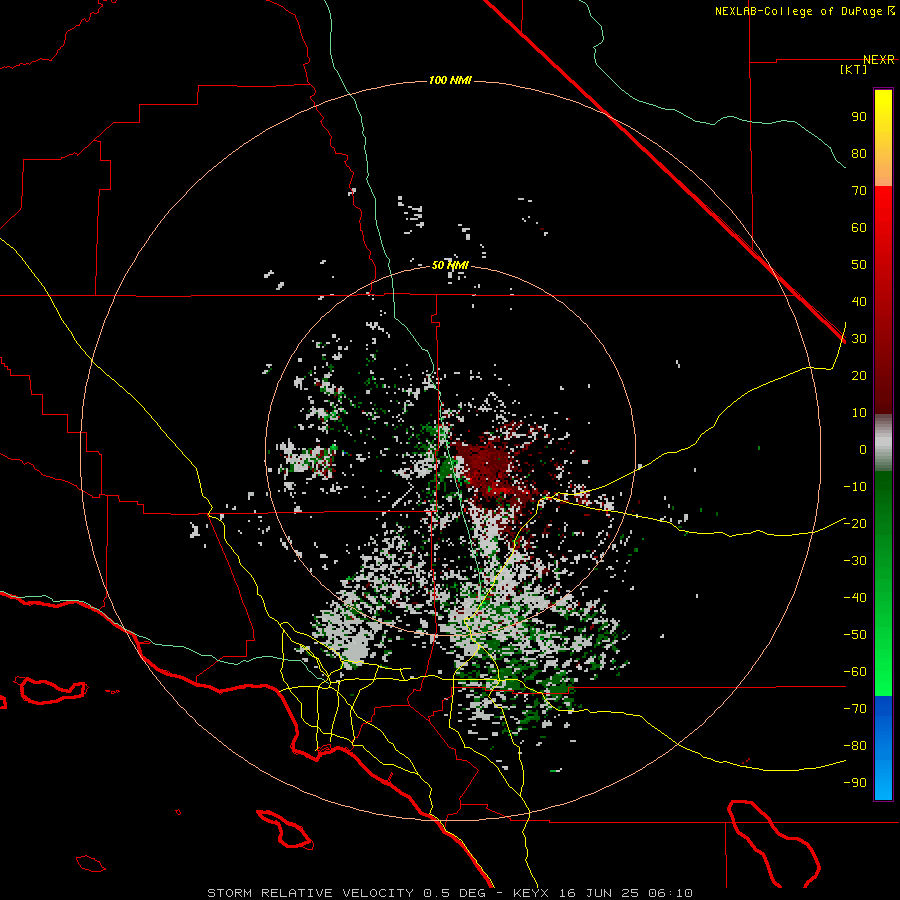Viewport: 900px width, 900px height.
Task: Click the positive 90 legend value
Action: pos(859,117)
